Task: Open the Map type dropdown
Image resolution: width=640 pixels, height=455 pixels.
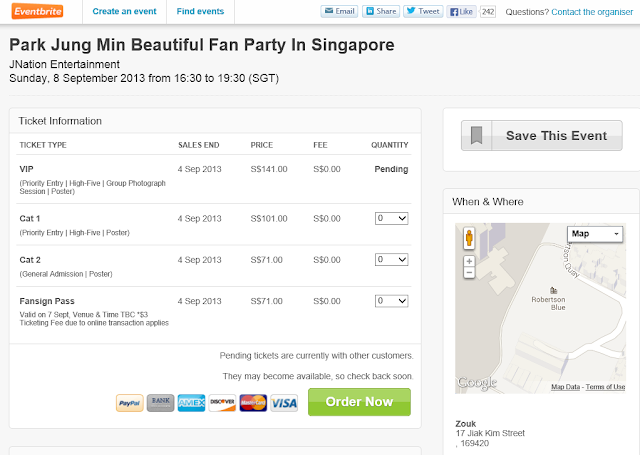Action: (595, 234)
